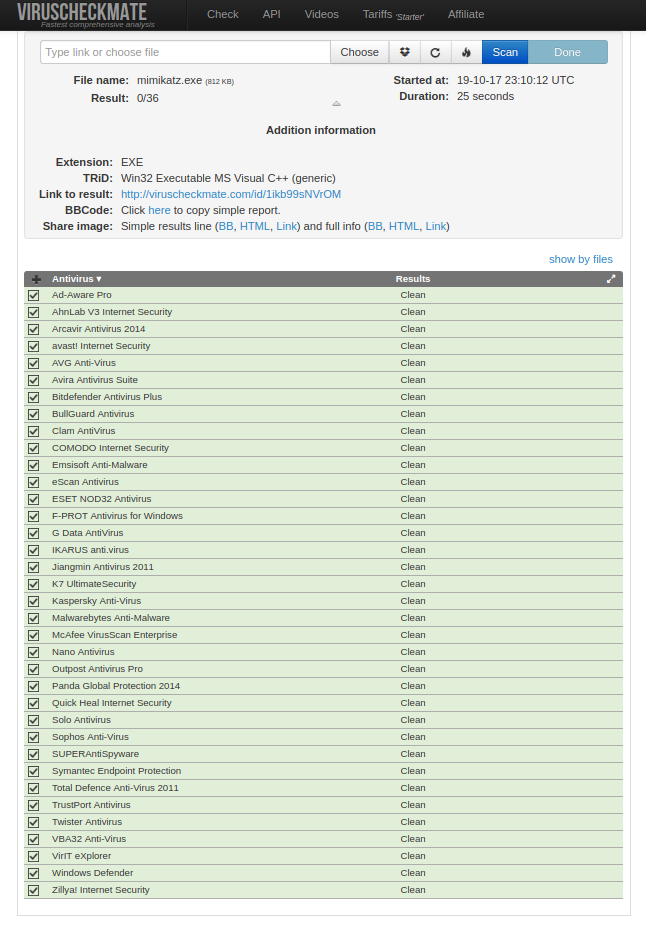The height and width of the screenshot is (925, 646).
Task: Click Panda Global Protection 2014 name
Action: (x=116, y=685)
